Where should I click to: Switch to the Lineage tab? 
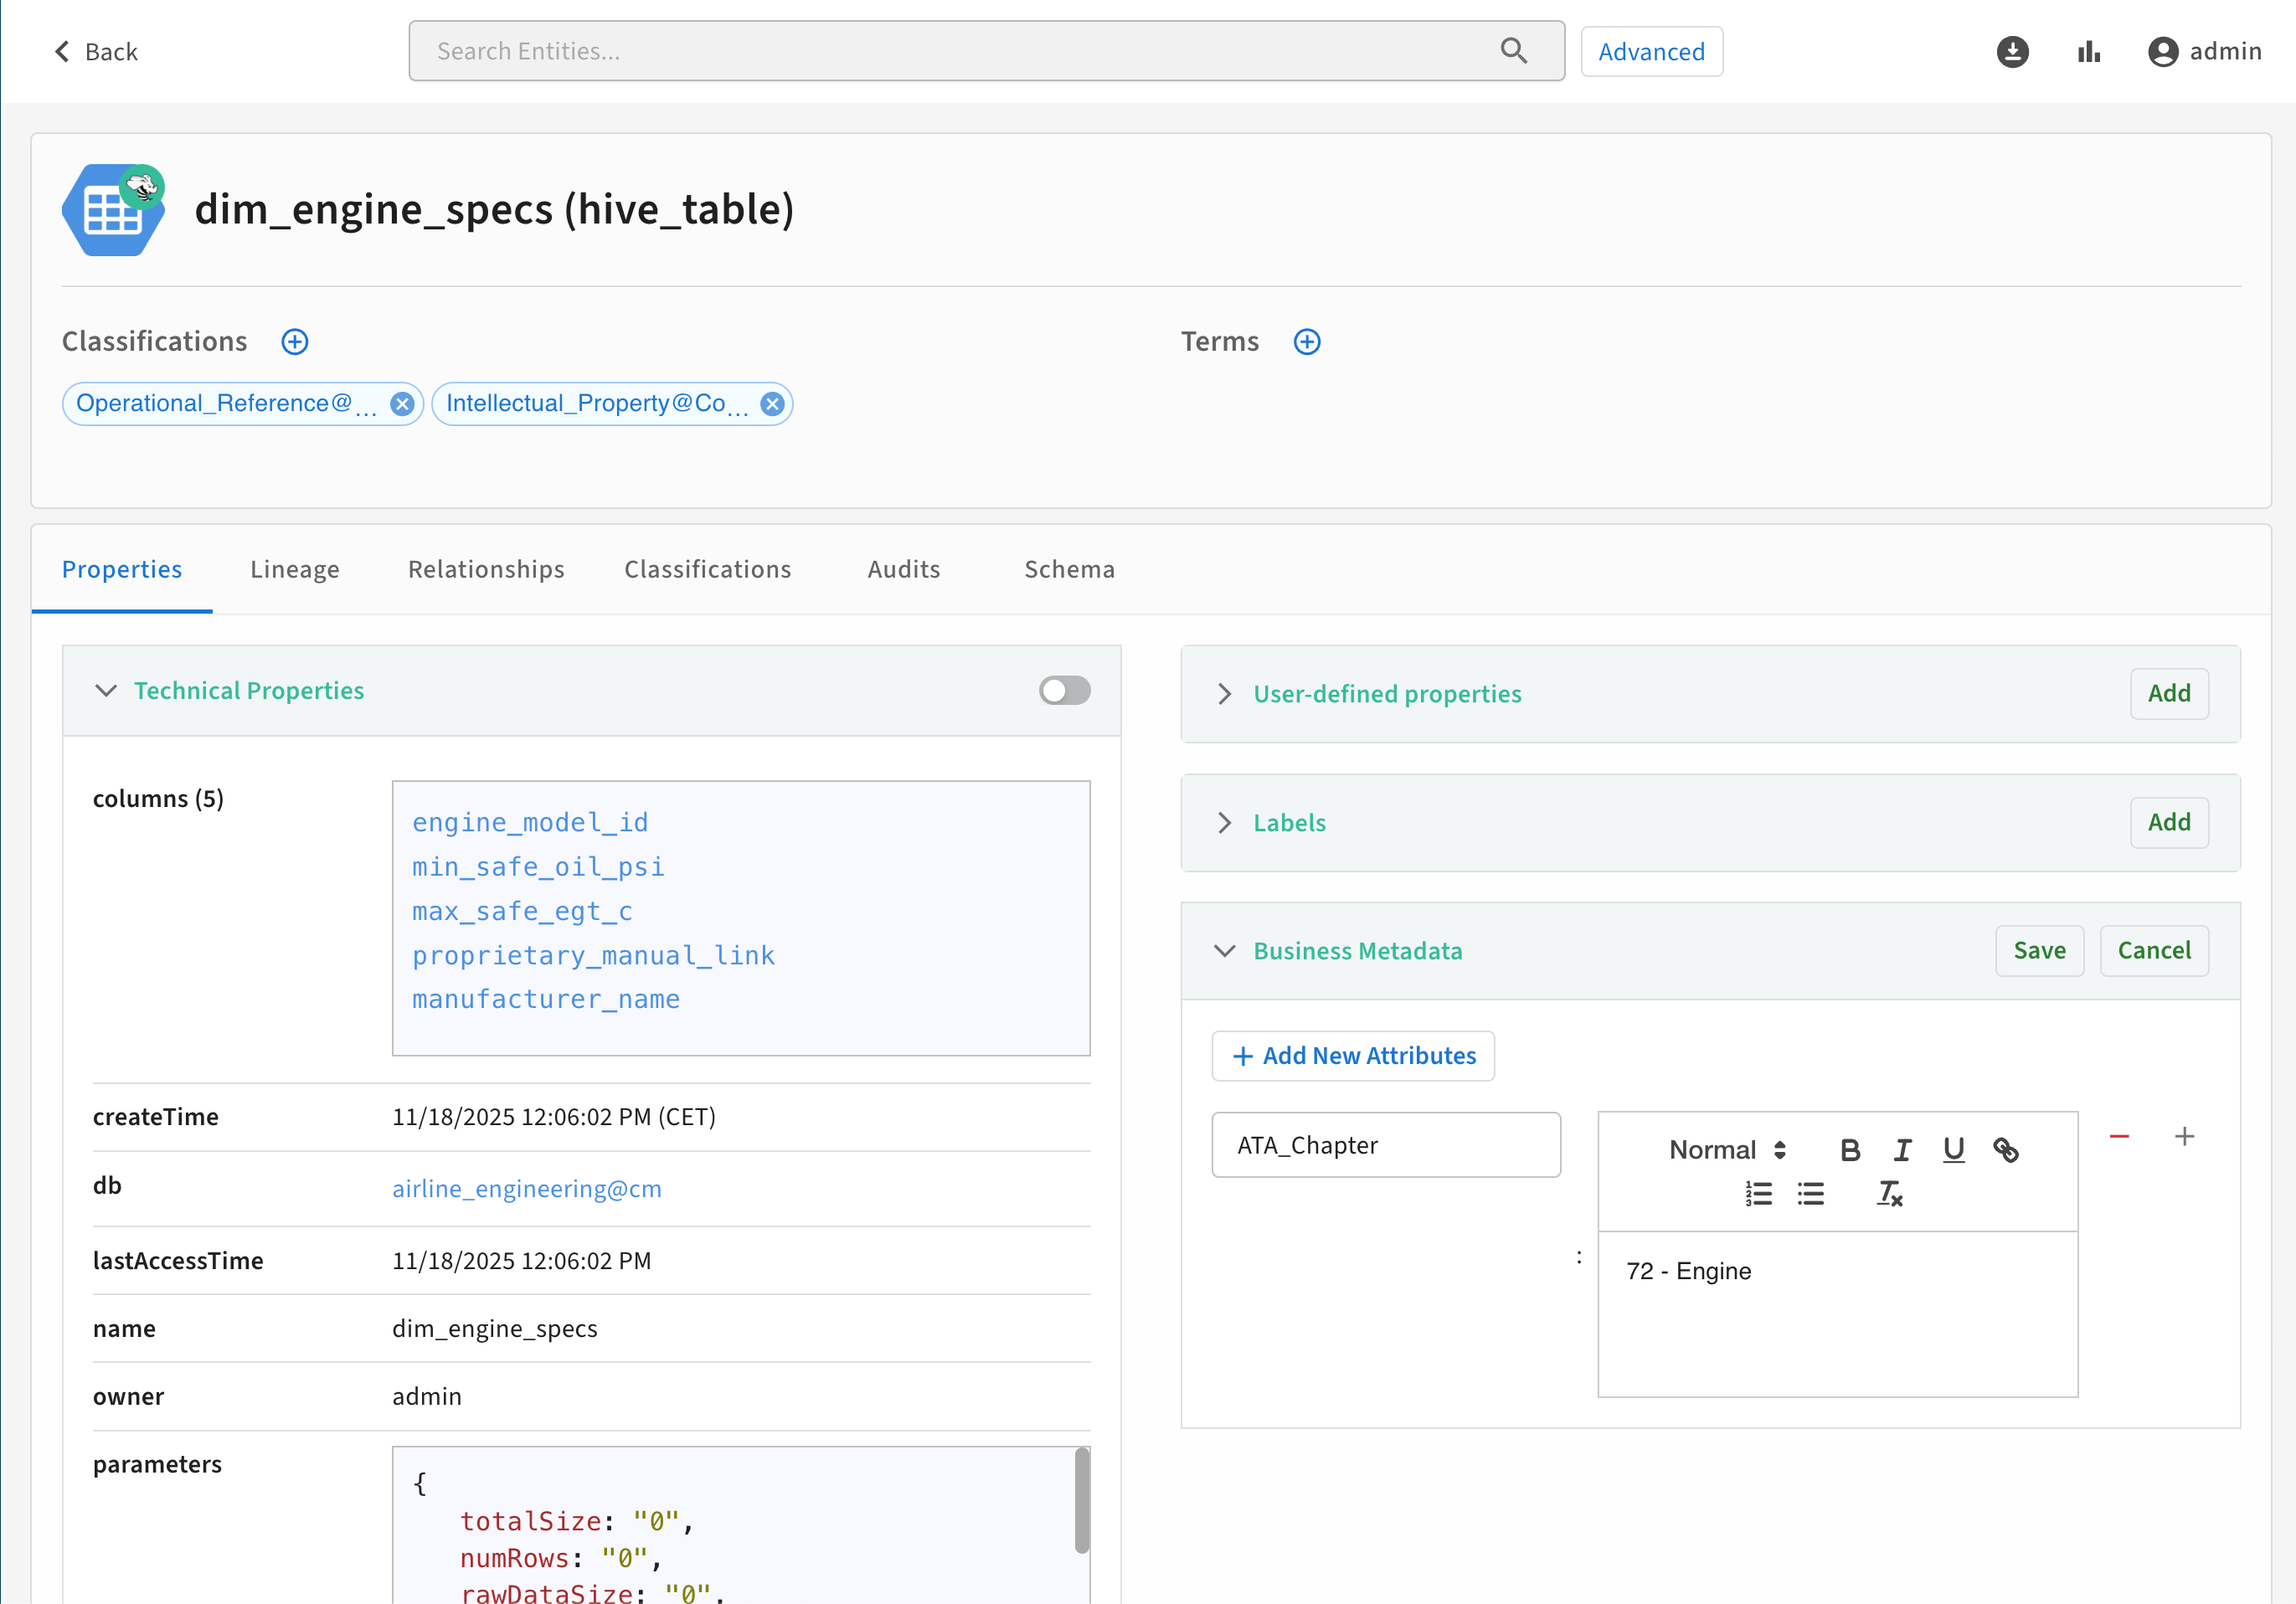[294, 569]
